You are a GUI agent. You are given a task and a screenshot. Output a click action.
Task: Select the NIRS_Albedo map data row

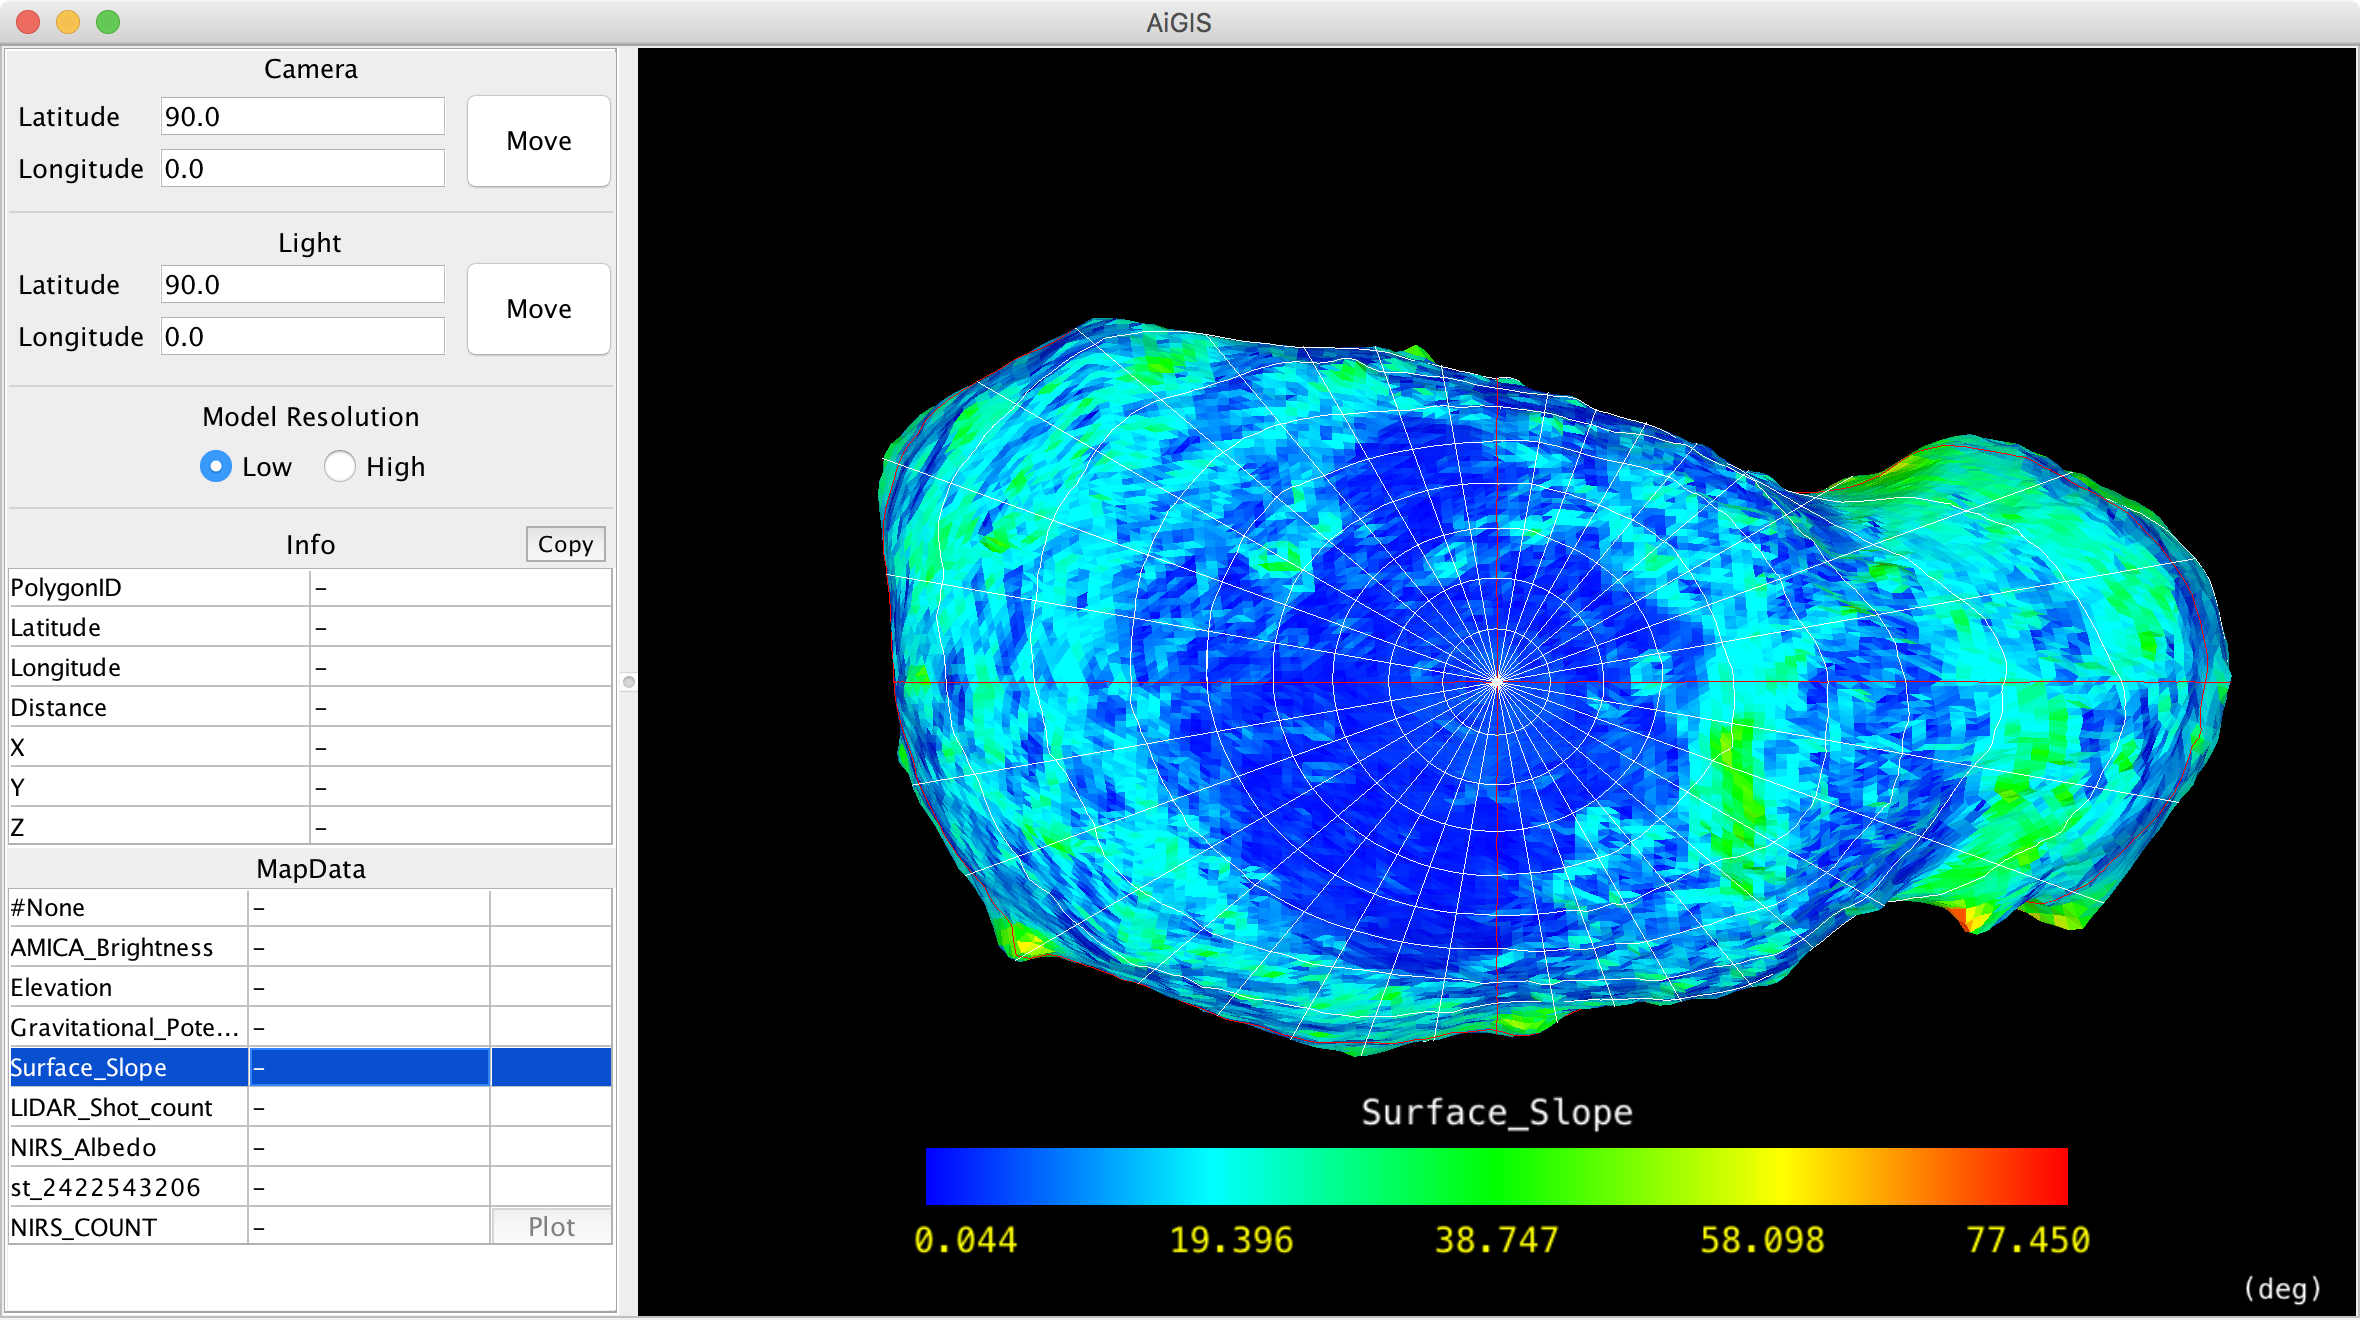pyautogui.click(x=128, y=1148)
